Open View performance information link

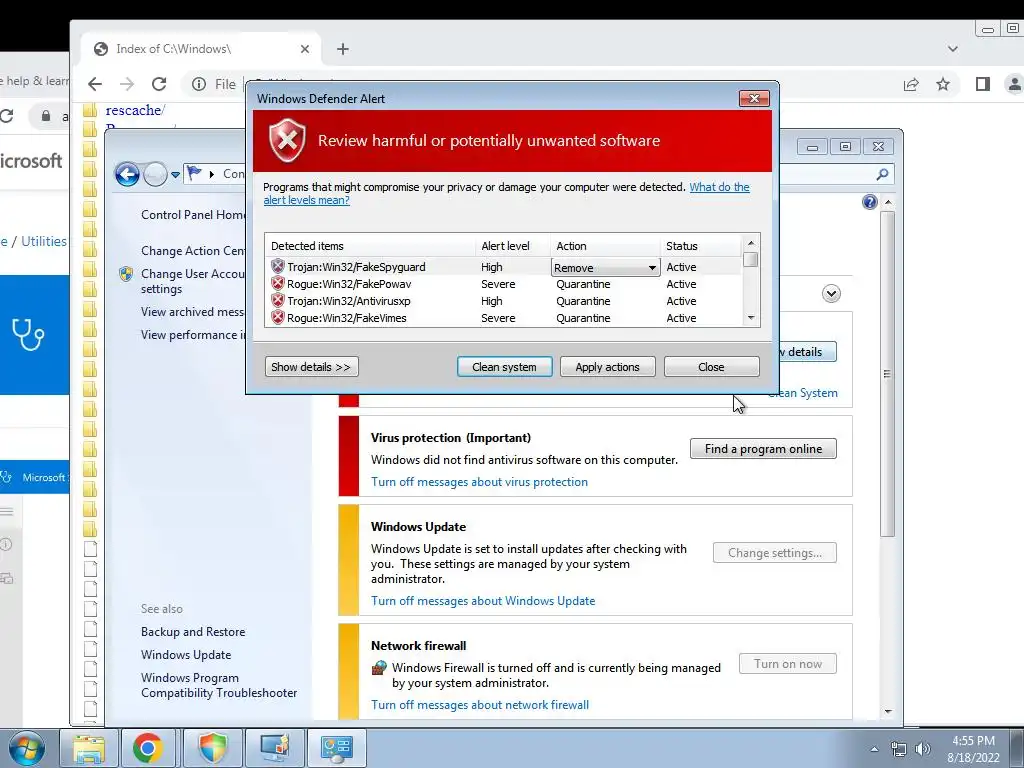pyautogui.click(x=193, y=335)
